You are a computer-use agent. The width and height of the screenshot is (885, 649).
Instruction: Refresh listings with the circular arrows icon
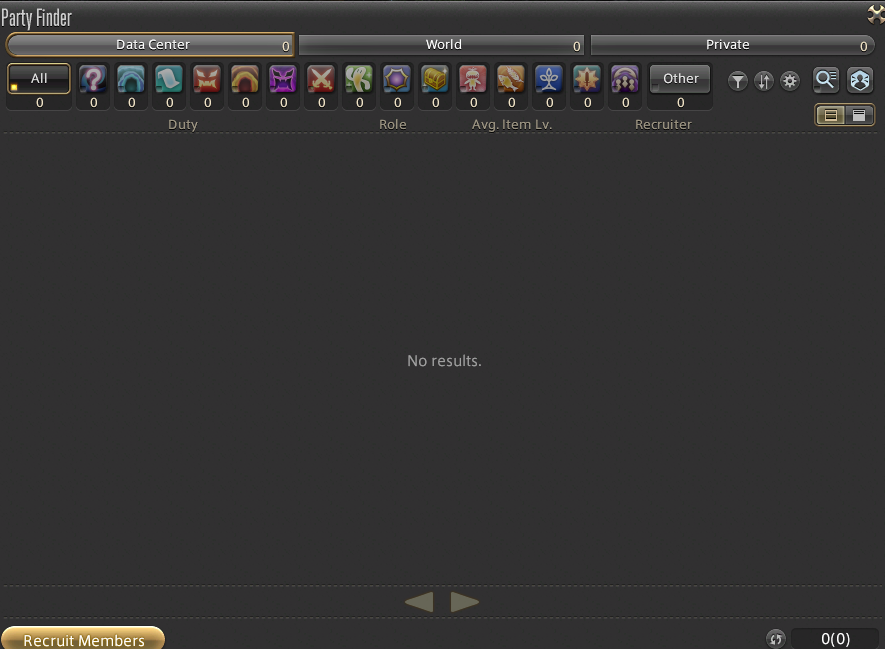tap(776, 639)
